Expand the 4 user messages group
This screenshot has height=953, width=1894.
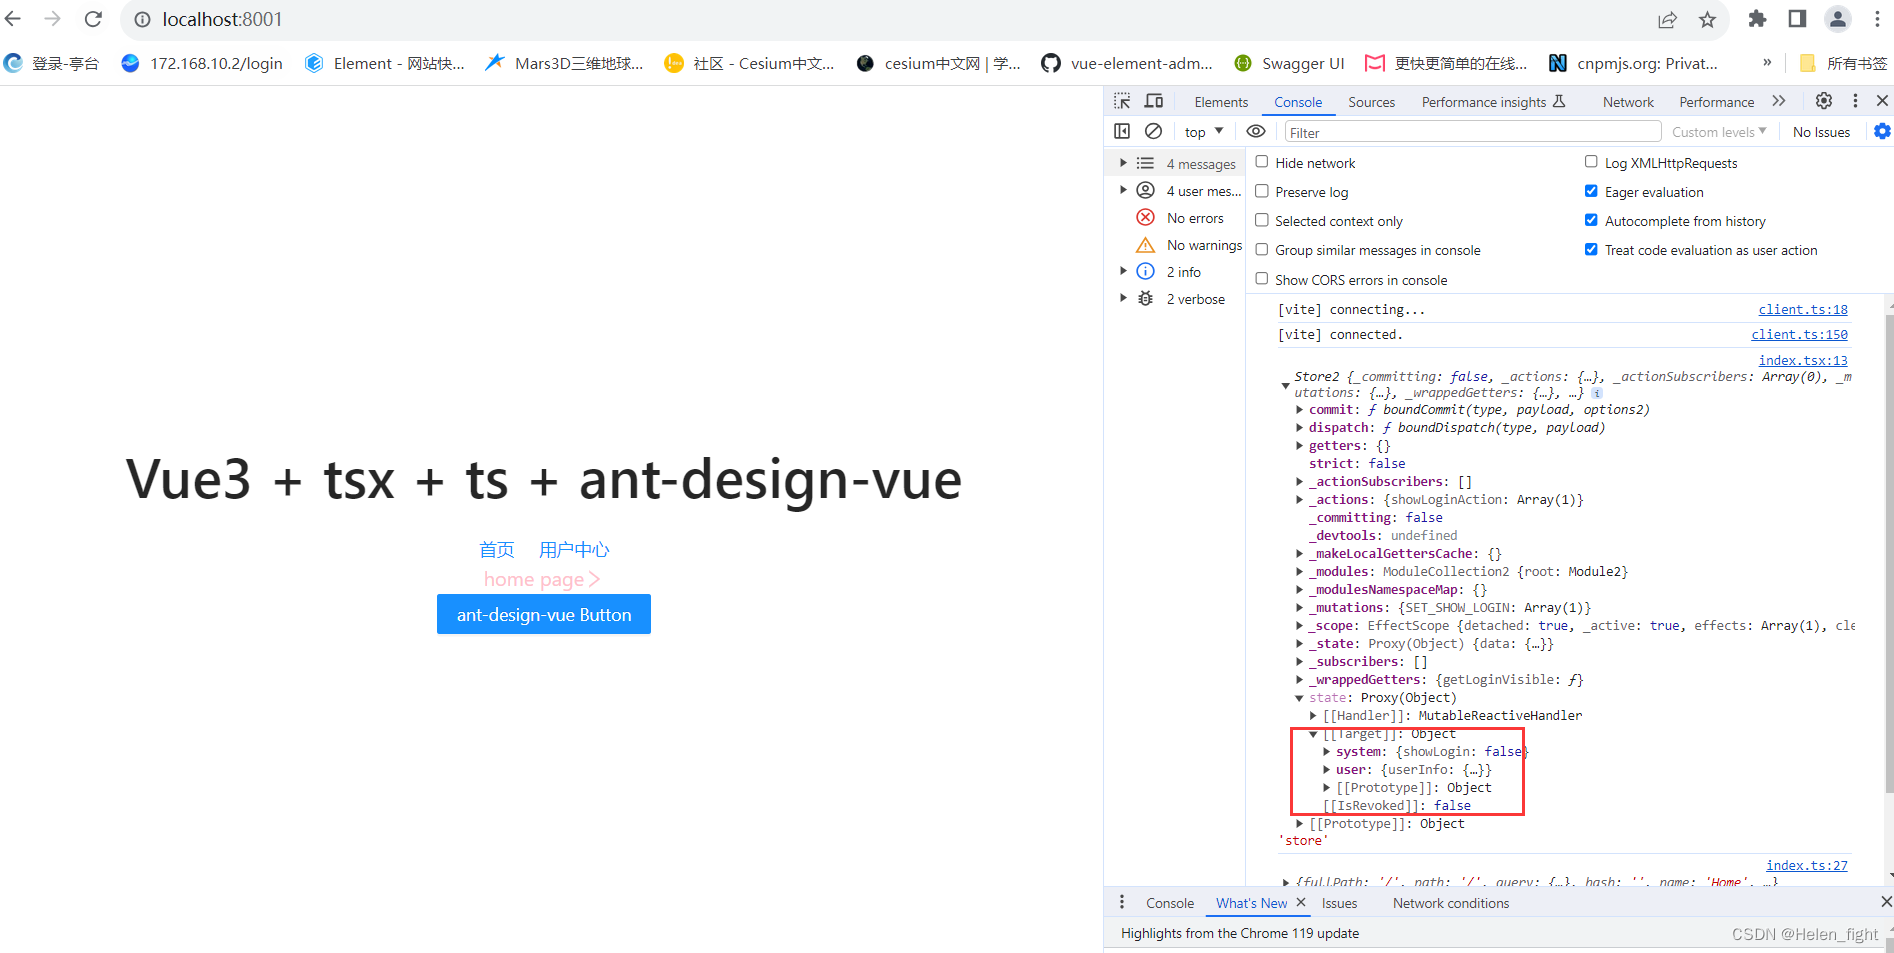pyautogui.click(x=1123, y=190)
